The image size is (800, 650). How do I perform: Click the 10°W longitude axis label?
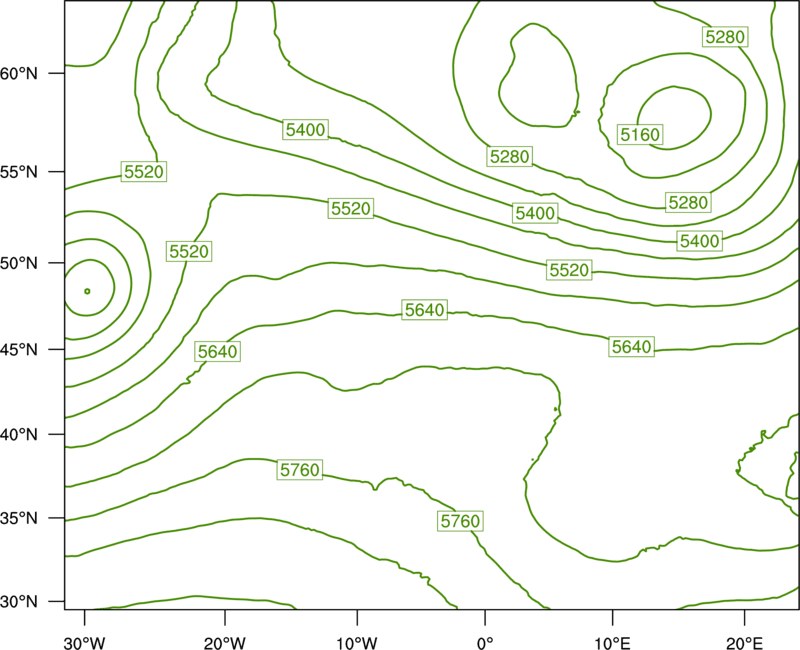point(357,643)
